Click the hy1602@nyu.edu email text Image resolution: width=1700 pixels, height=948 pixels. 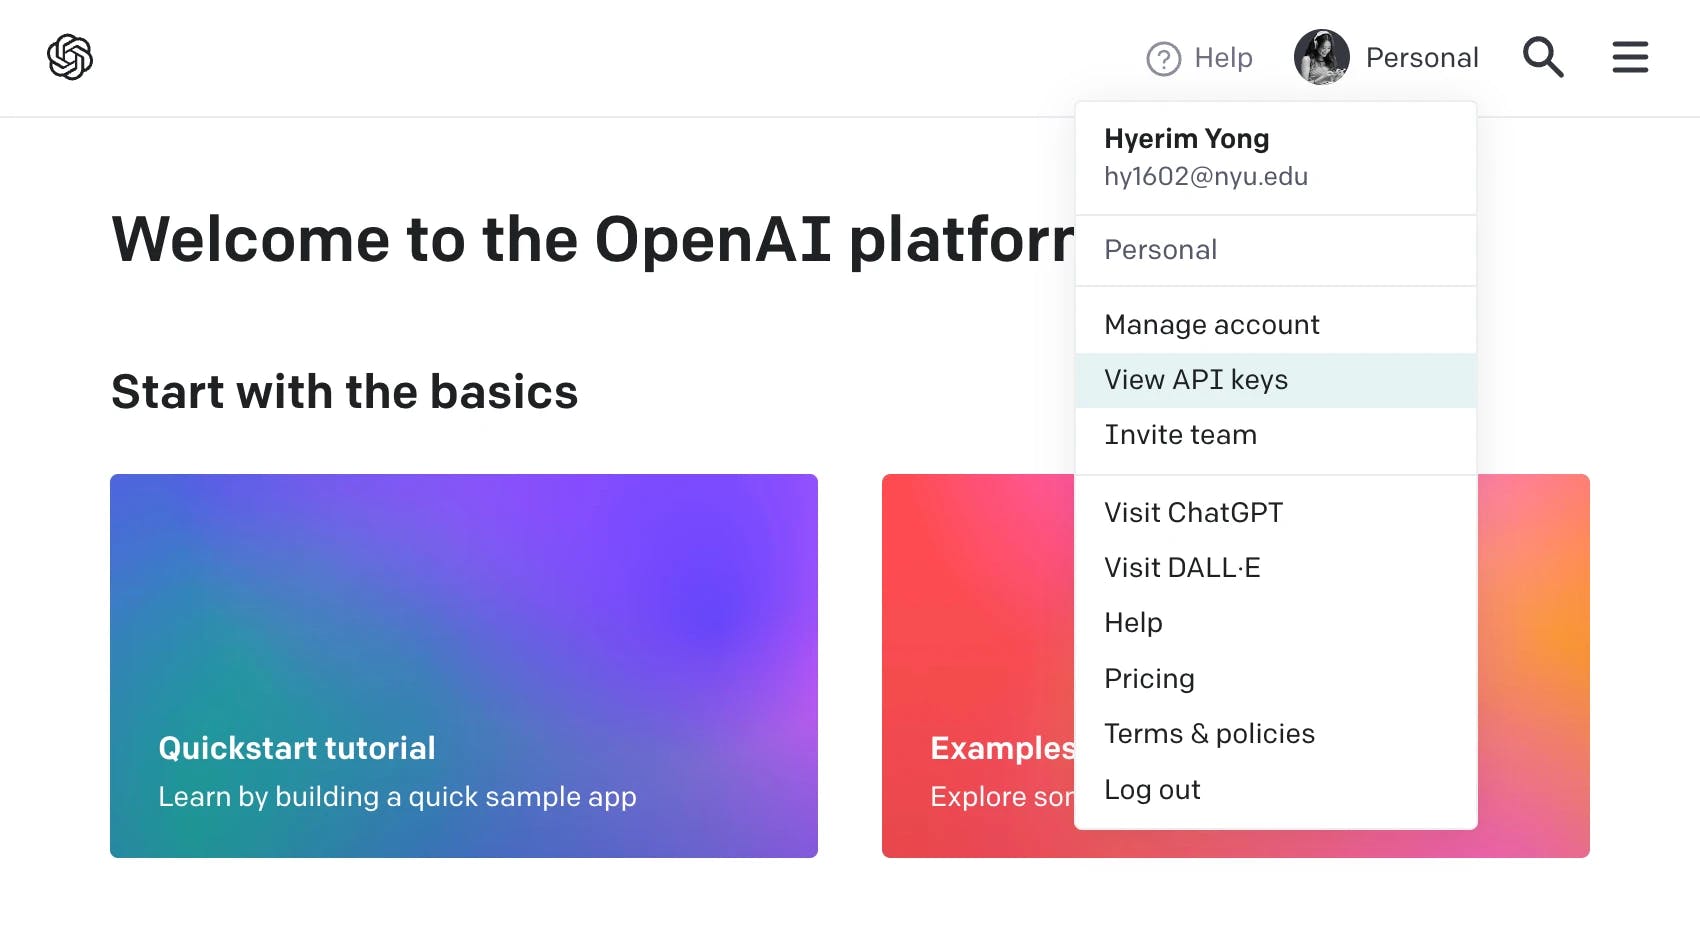(1206, 177)
